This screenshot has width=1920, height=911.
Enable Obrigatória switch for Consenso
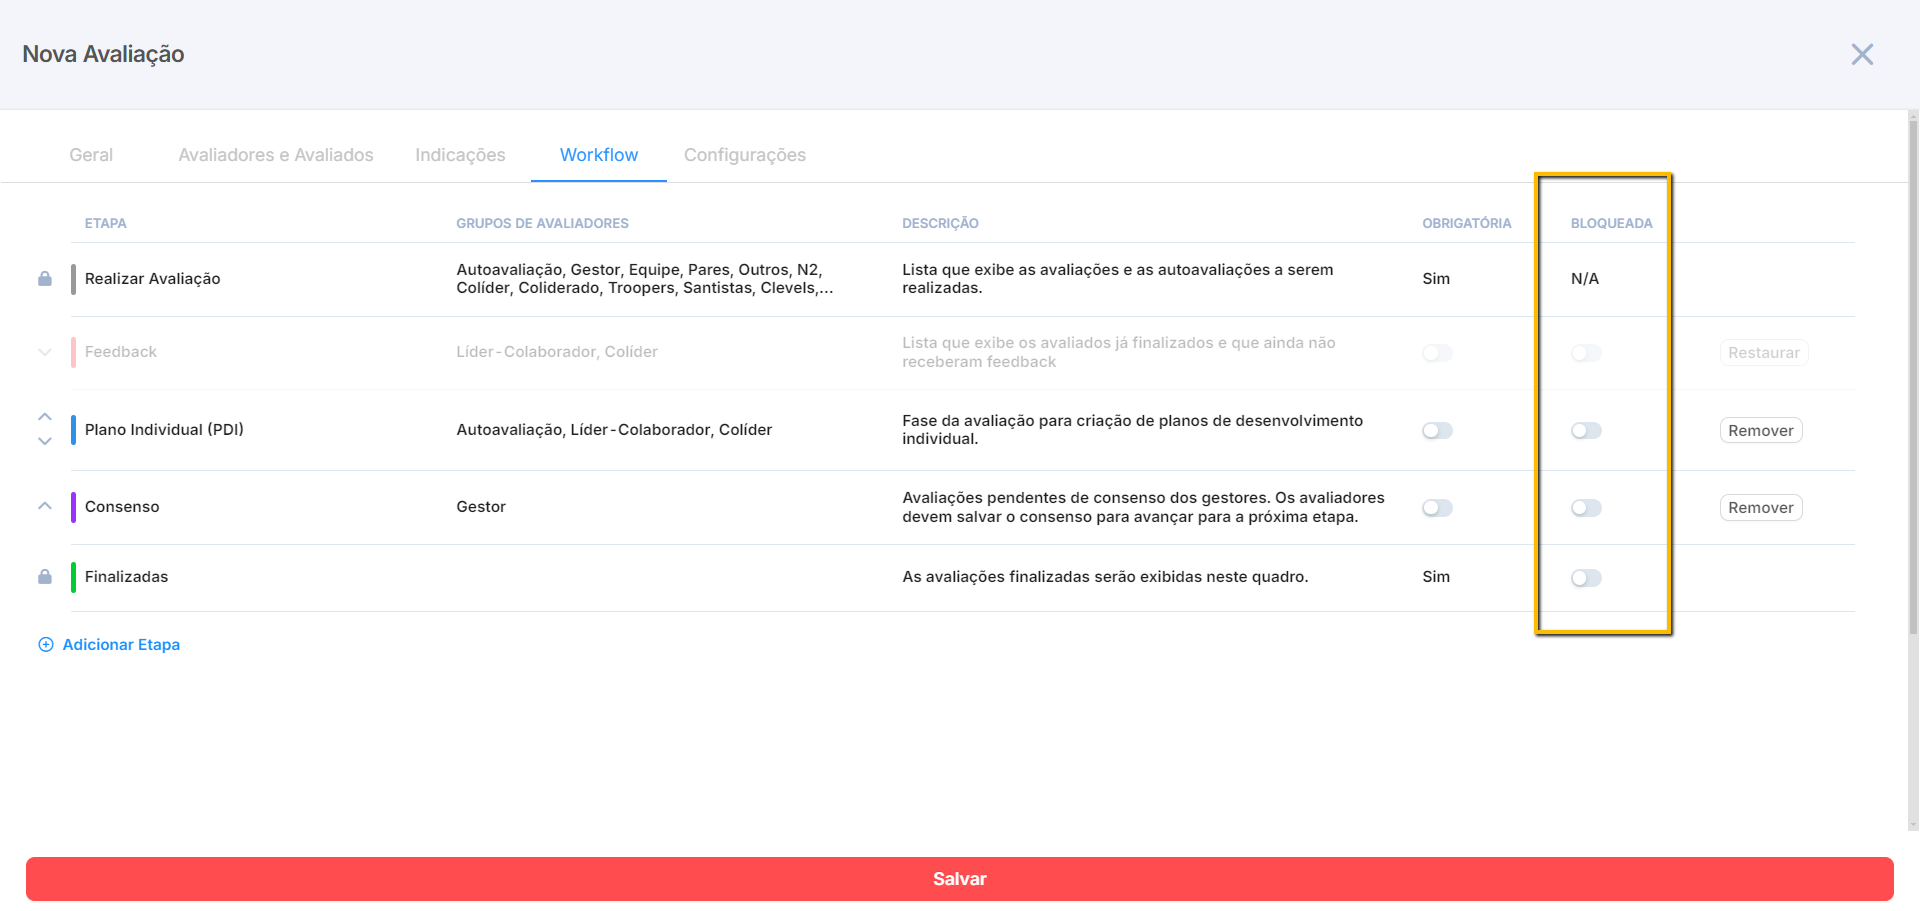[1437, 508]
